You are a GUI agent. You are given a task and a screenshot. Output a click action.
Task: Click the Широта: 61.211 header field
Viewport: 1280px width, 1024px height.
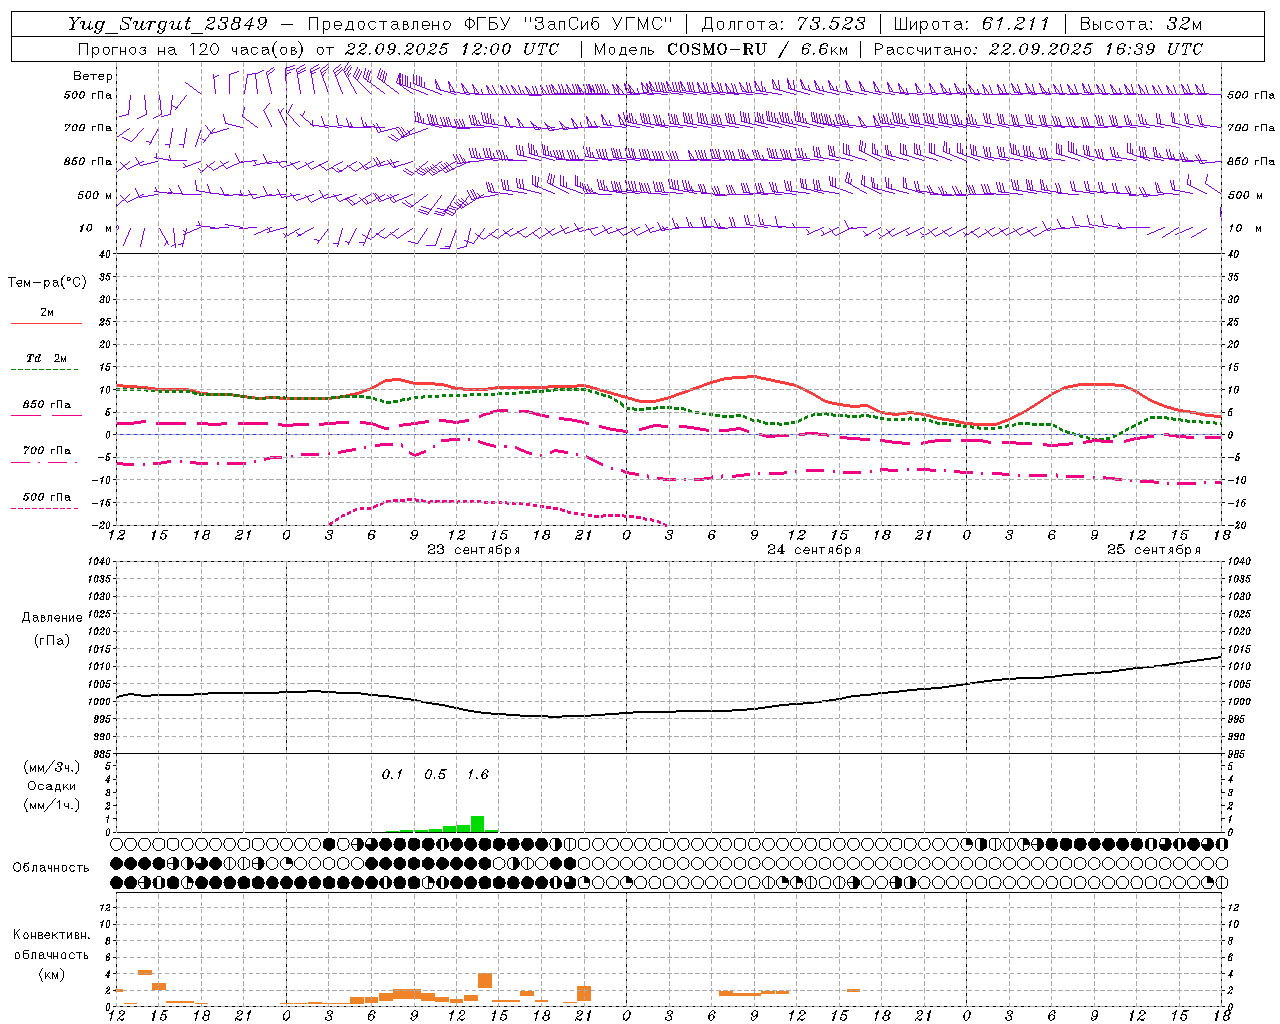tap(971, 24)
